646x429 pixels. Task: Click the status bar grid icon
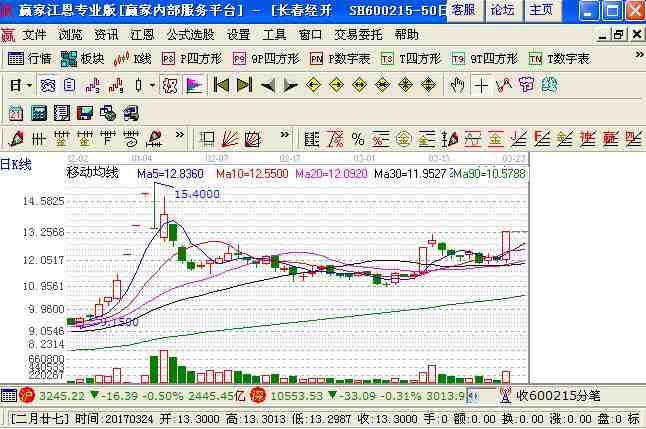coord(8,396)
